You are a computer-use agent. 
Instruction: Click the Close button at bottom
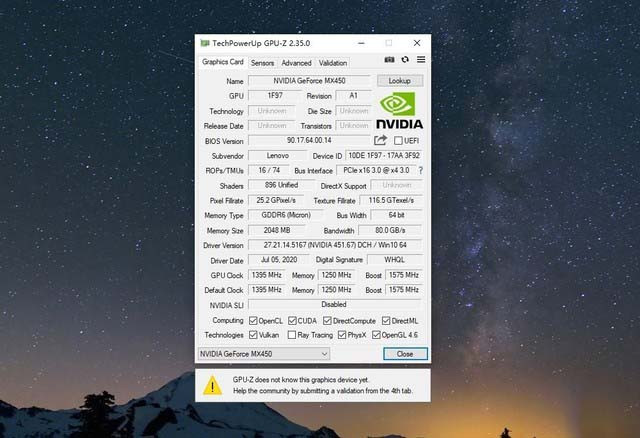(405, 354)
